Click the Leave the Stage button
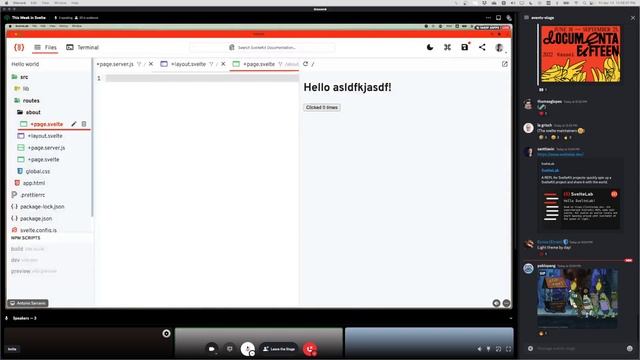 pyautogui.click(x=279, y=349)
